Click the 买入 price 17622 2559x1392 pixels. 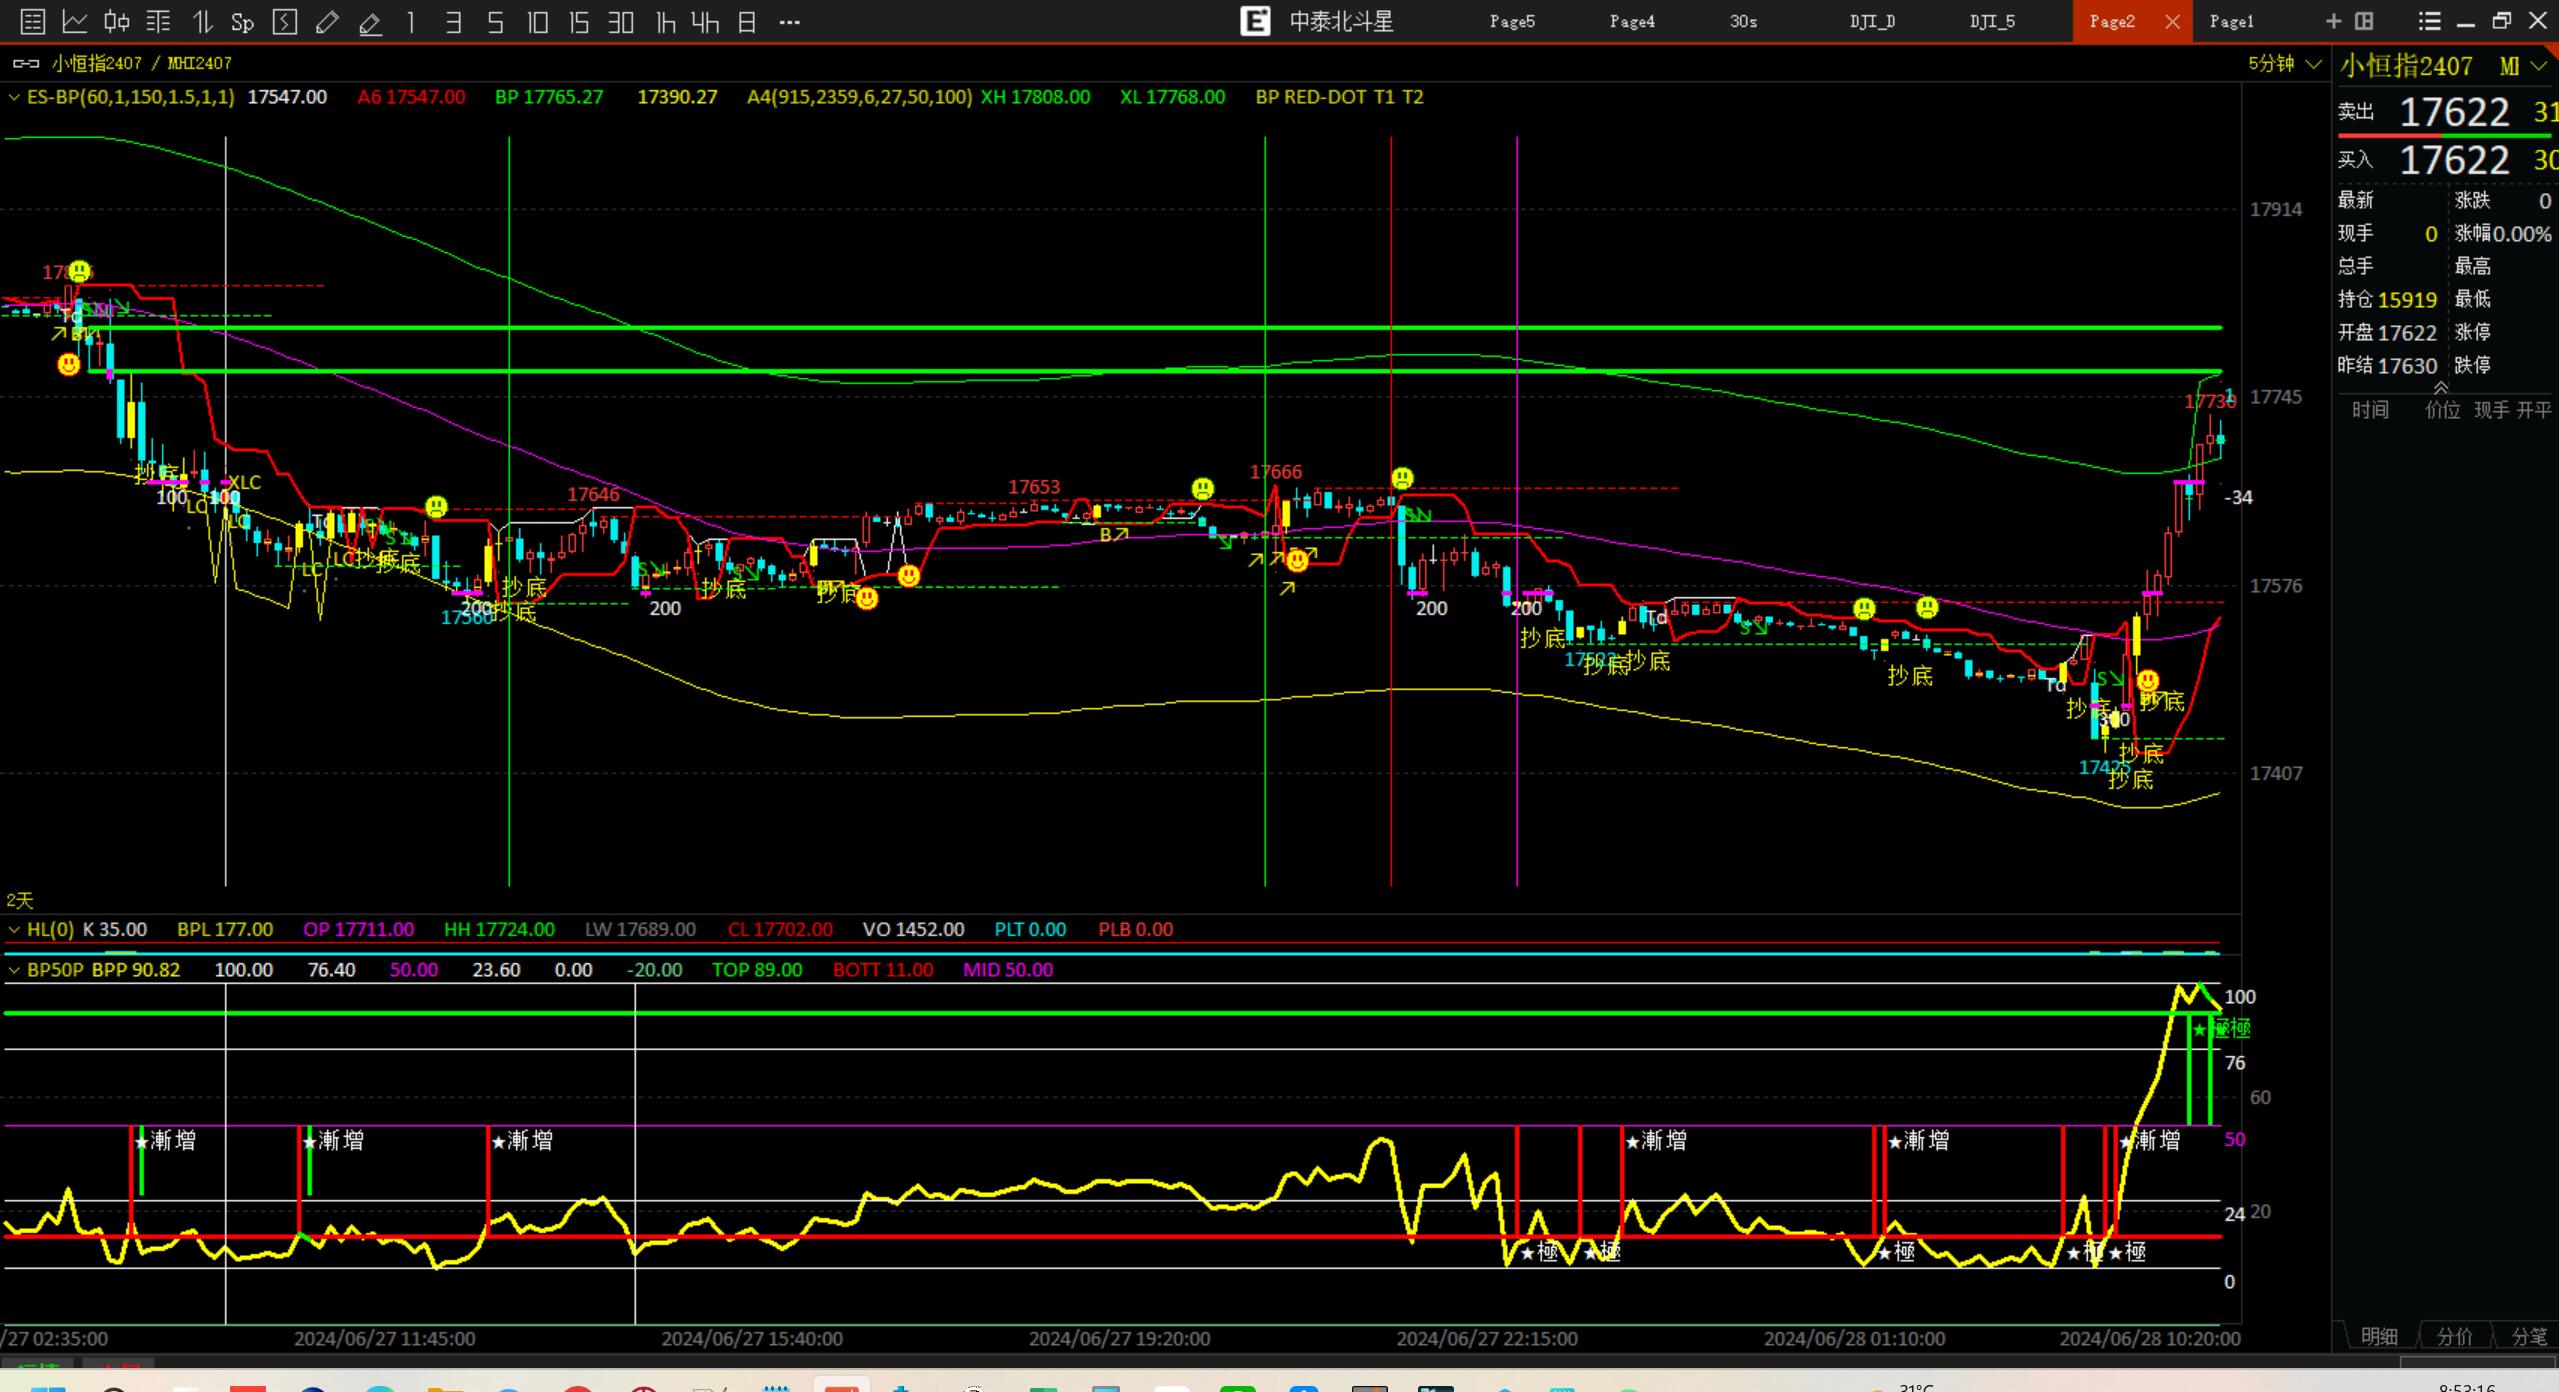pos(2454,160)
